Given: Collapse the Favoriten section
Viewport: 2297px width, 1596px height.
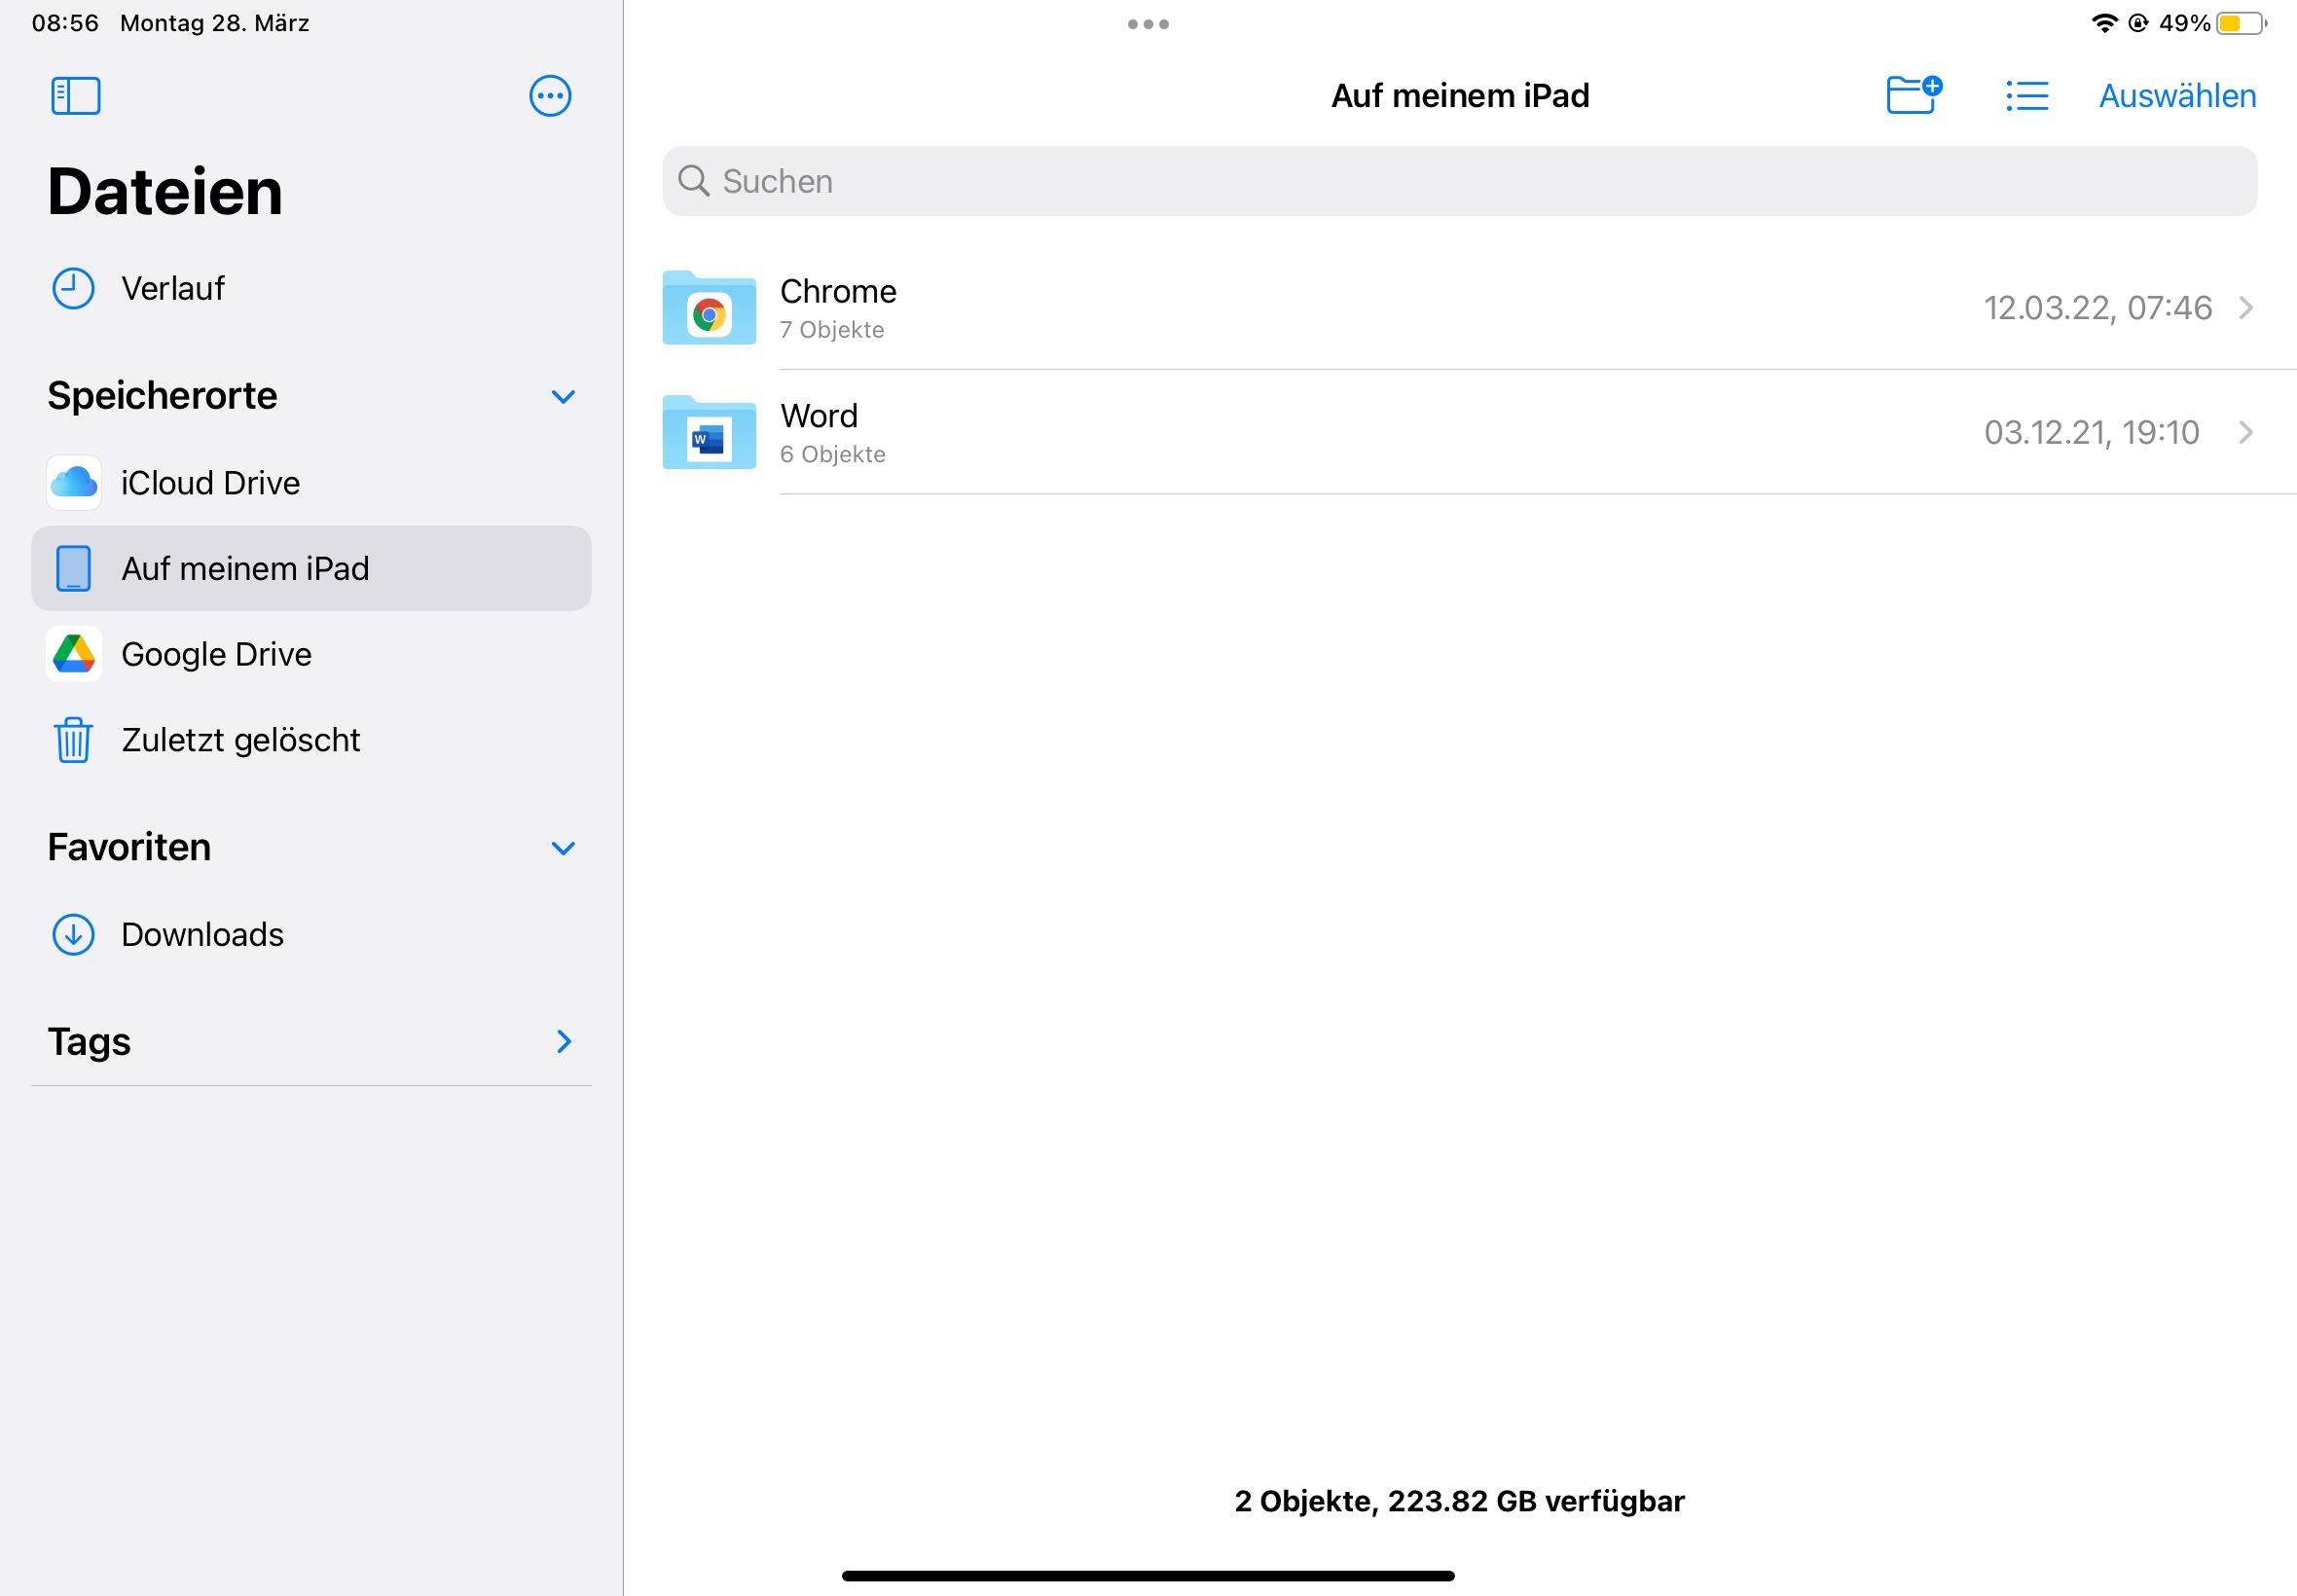Looking at the screenshot, I should (x=563, y=848).
